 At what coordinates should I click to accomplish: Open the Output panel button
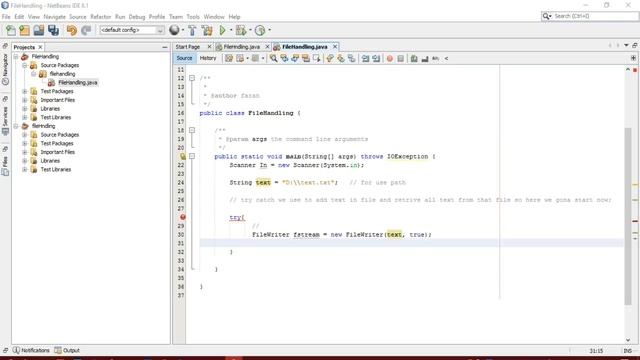point(67,350)
